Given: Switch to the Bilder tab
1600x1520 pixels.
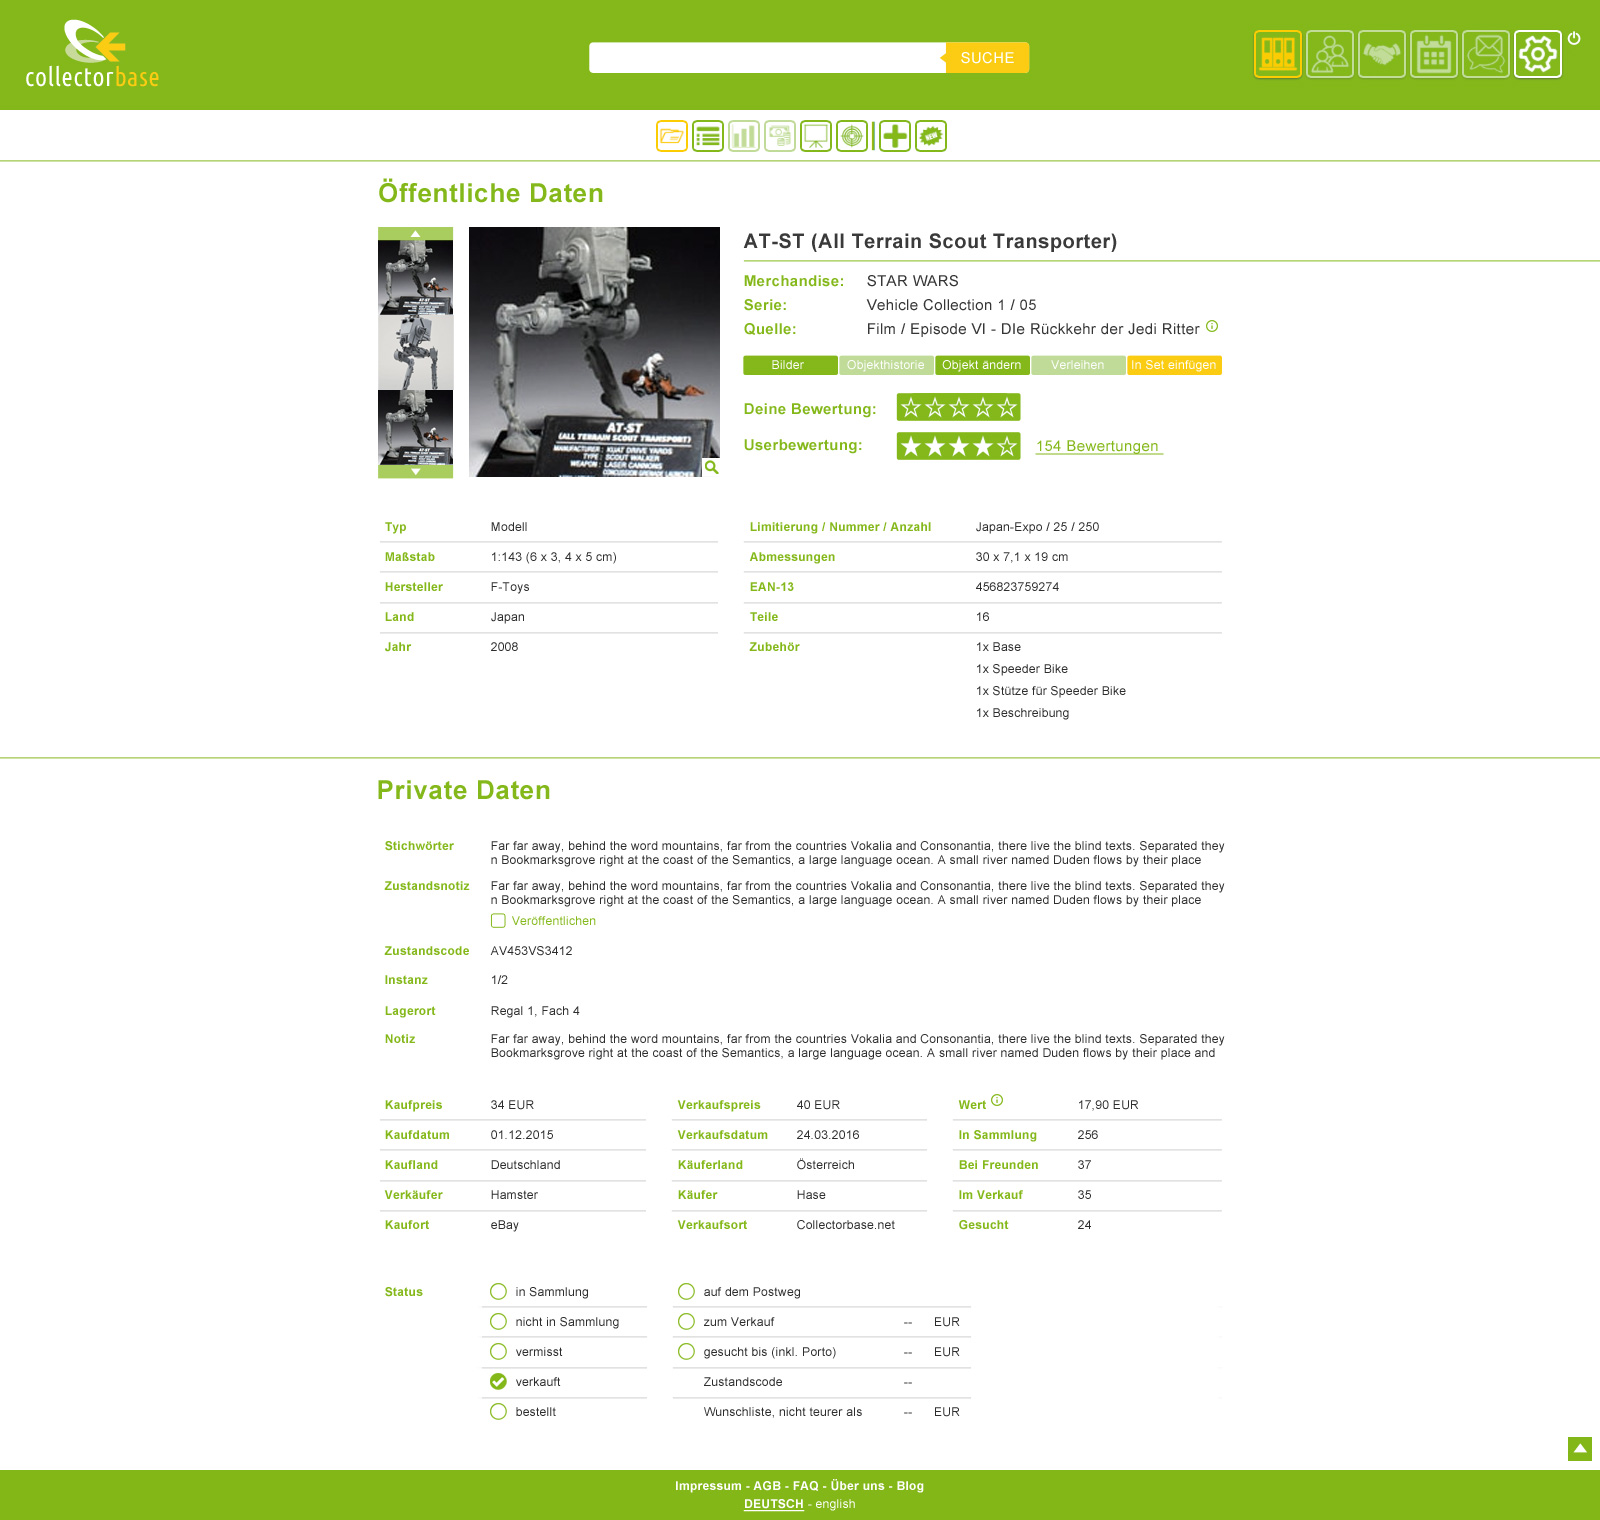Looking at the screenshot, I should point(790,365).
